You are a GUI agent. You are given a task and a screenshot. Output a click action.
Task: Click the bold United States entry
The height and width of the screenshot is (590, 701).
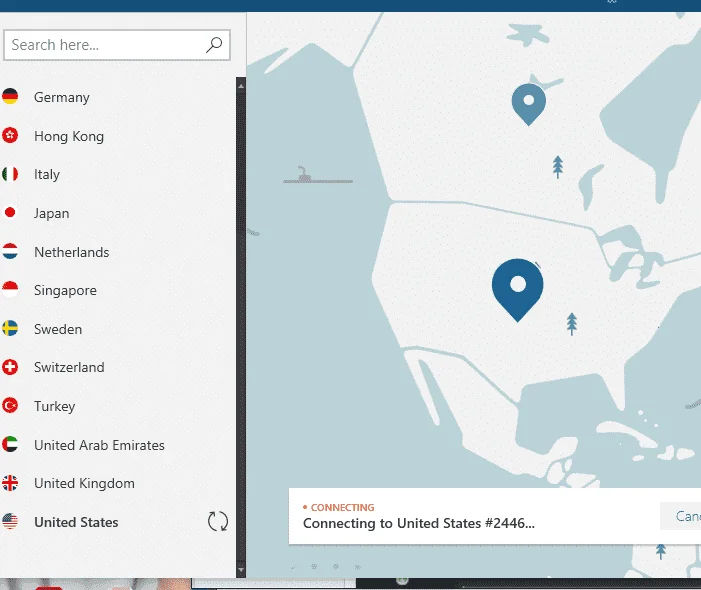[x=76, y=522]
